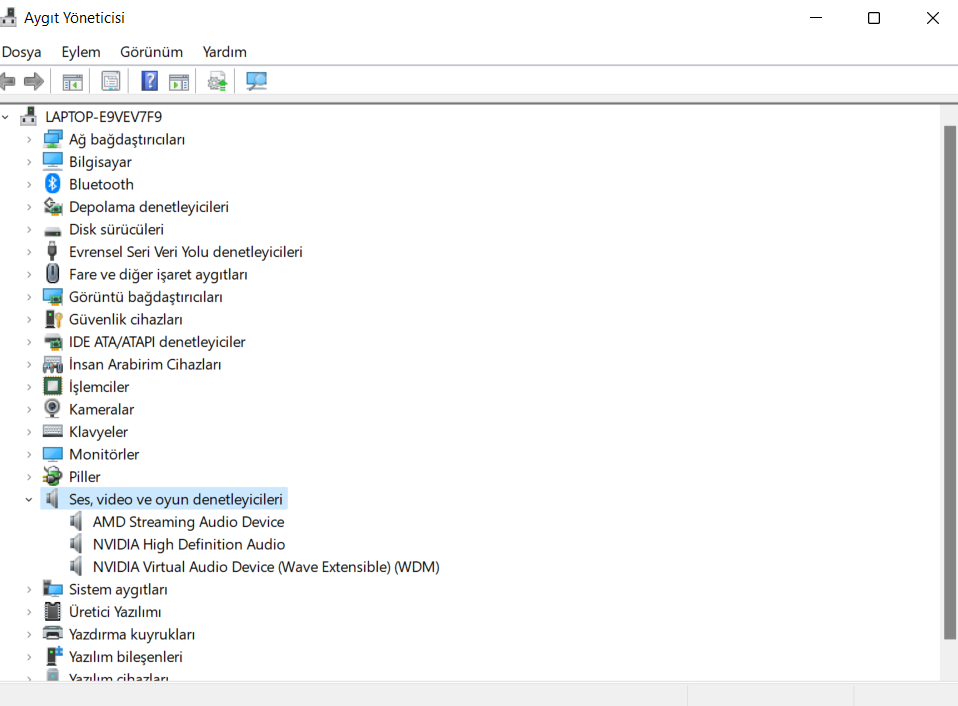Show/hide console tree toolbar icon
The height and width of the screenshot is (706, 958).
[x=73, y=81]
